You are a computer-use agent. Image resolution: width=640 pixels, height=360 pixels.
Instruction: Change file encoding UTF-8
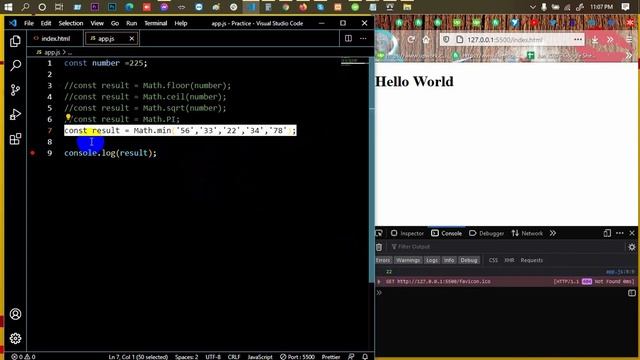click(x=213, y=356)
